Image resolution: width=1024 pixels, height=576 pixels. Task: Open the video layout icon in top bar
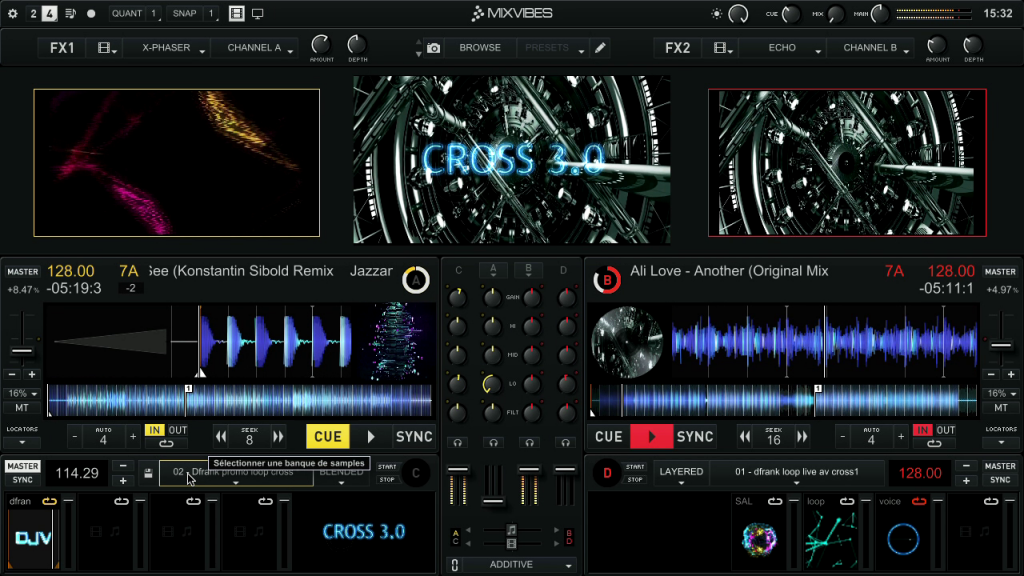click(236, 13)
